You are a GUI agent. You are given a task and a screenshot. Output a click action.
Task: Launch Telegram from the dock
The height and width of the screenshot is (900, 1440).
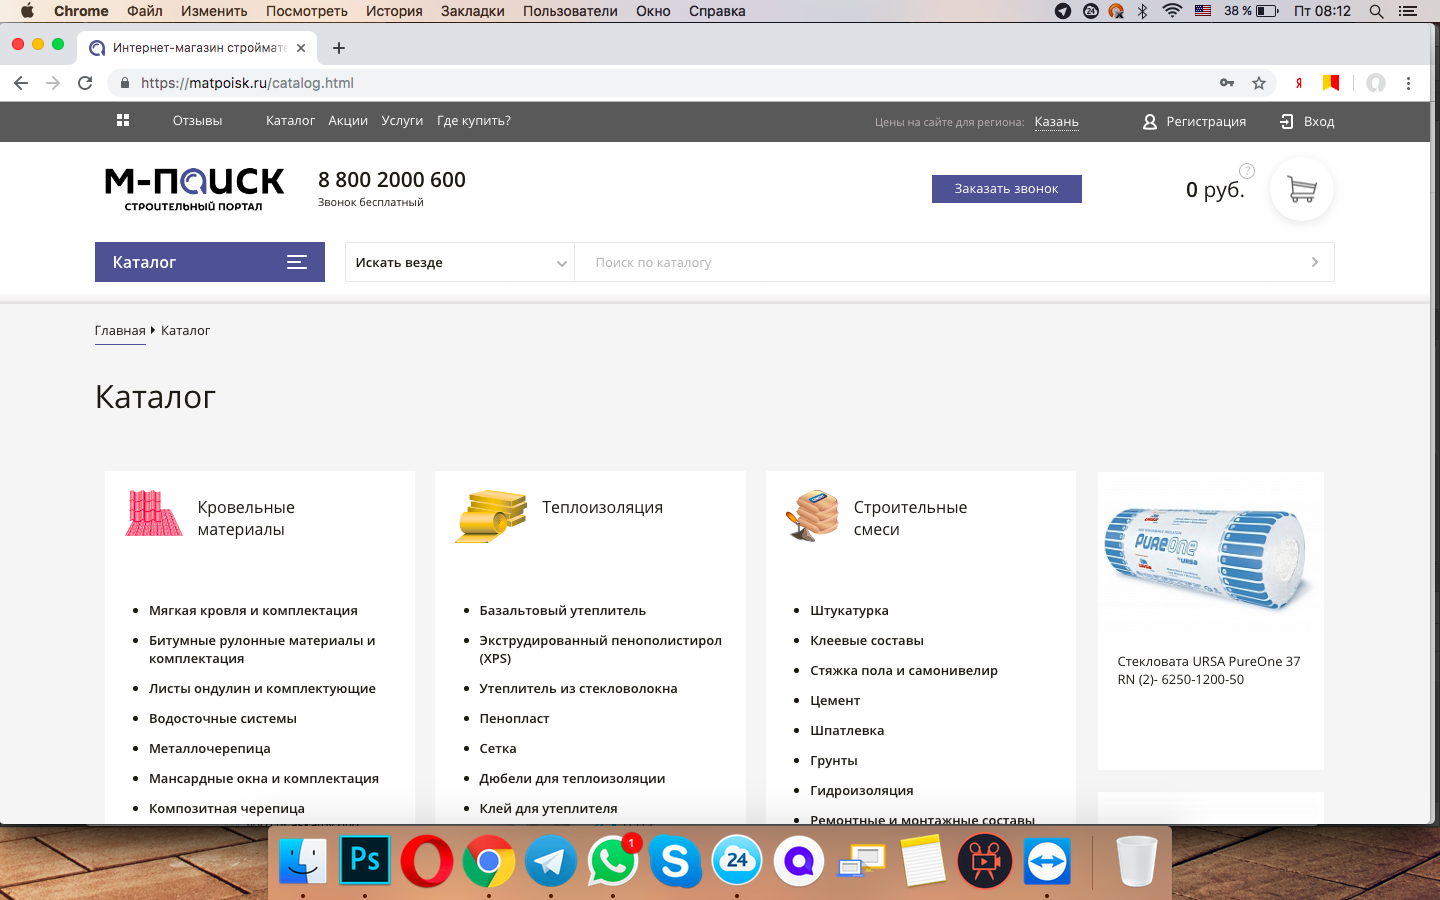pos(550,860)
